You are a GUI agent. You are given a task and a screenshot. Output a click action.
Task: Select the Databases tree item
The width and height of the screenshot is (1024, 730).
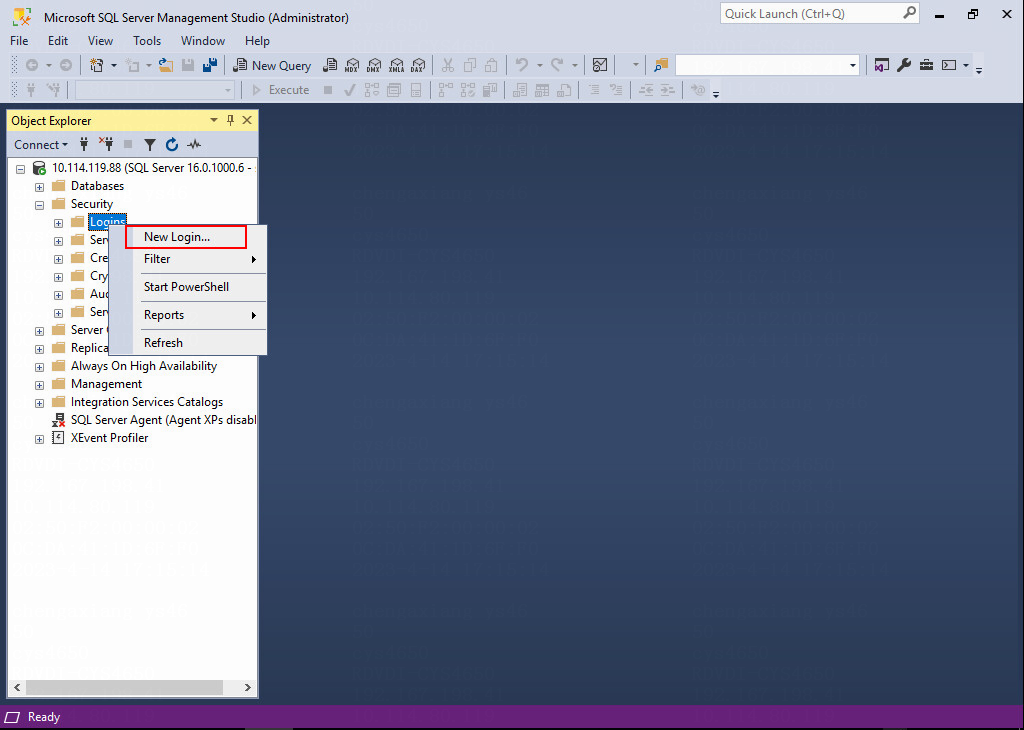click(97, 186)
